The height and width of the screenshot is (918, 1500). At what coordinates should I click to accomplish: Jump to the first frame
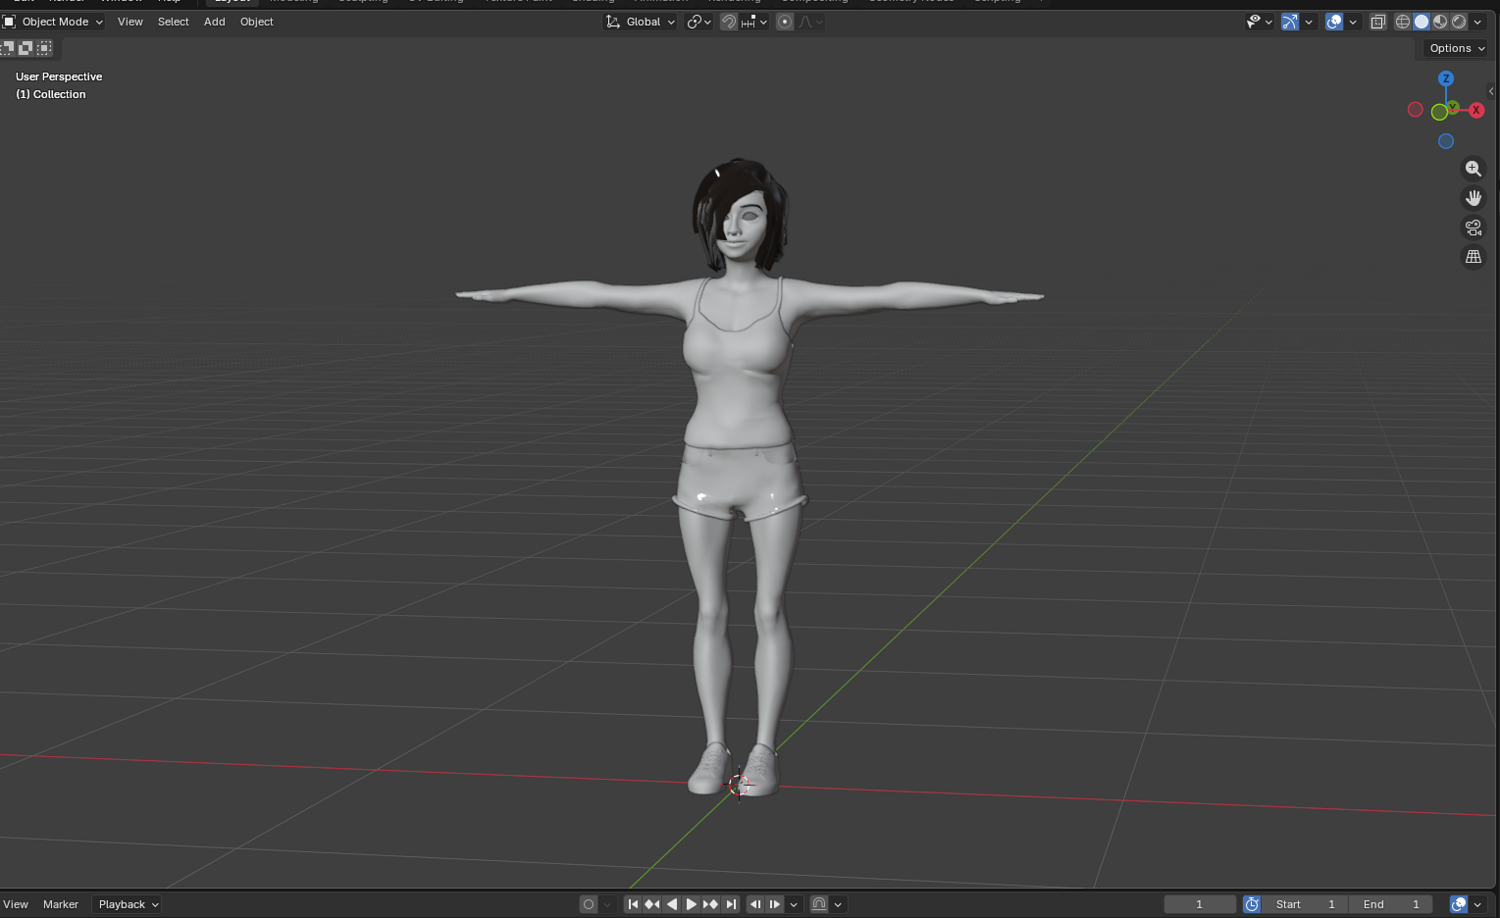click(x=633, y=904)
